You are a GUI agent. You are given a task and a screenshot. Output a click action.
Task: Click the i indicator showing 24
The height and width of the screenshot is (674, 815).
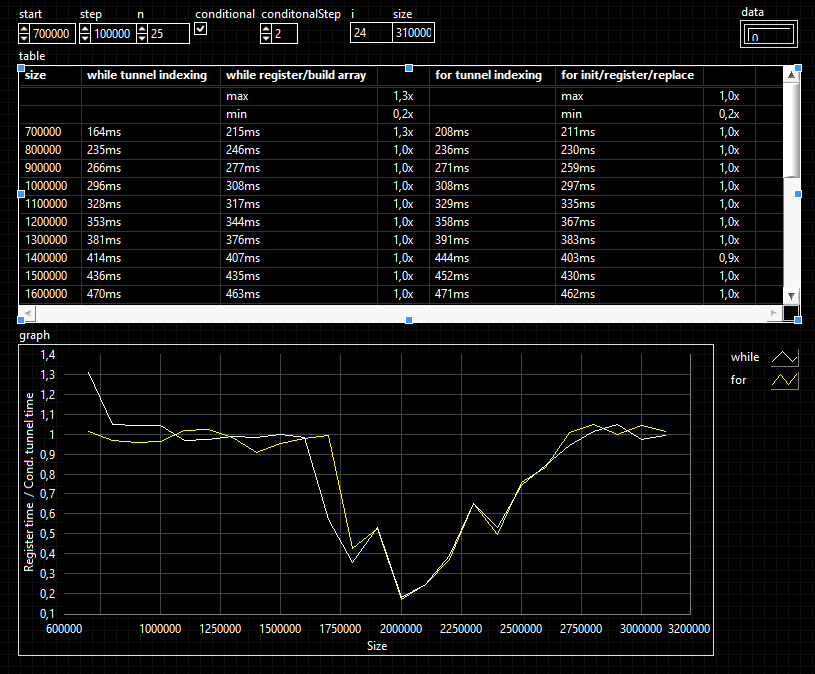[x=371, y=33]
